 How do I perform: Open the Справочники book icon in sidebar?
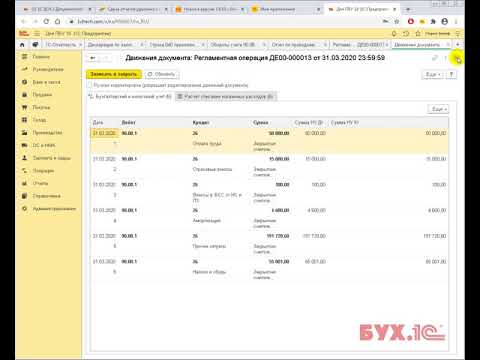click(24, 196)
